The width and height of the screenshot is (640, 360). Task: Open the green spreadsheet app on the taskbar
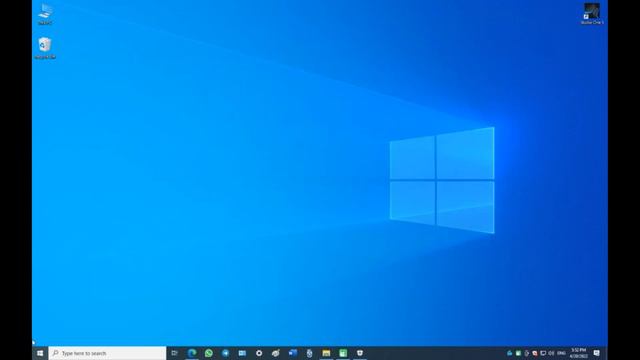coord(343,353)
